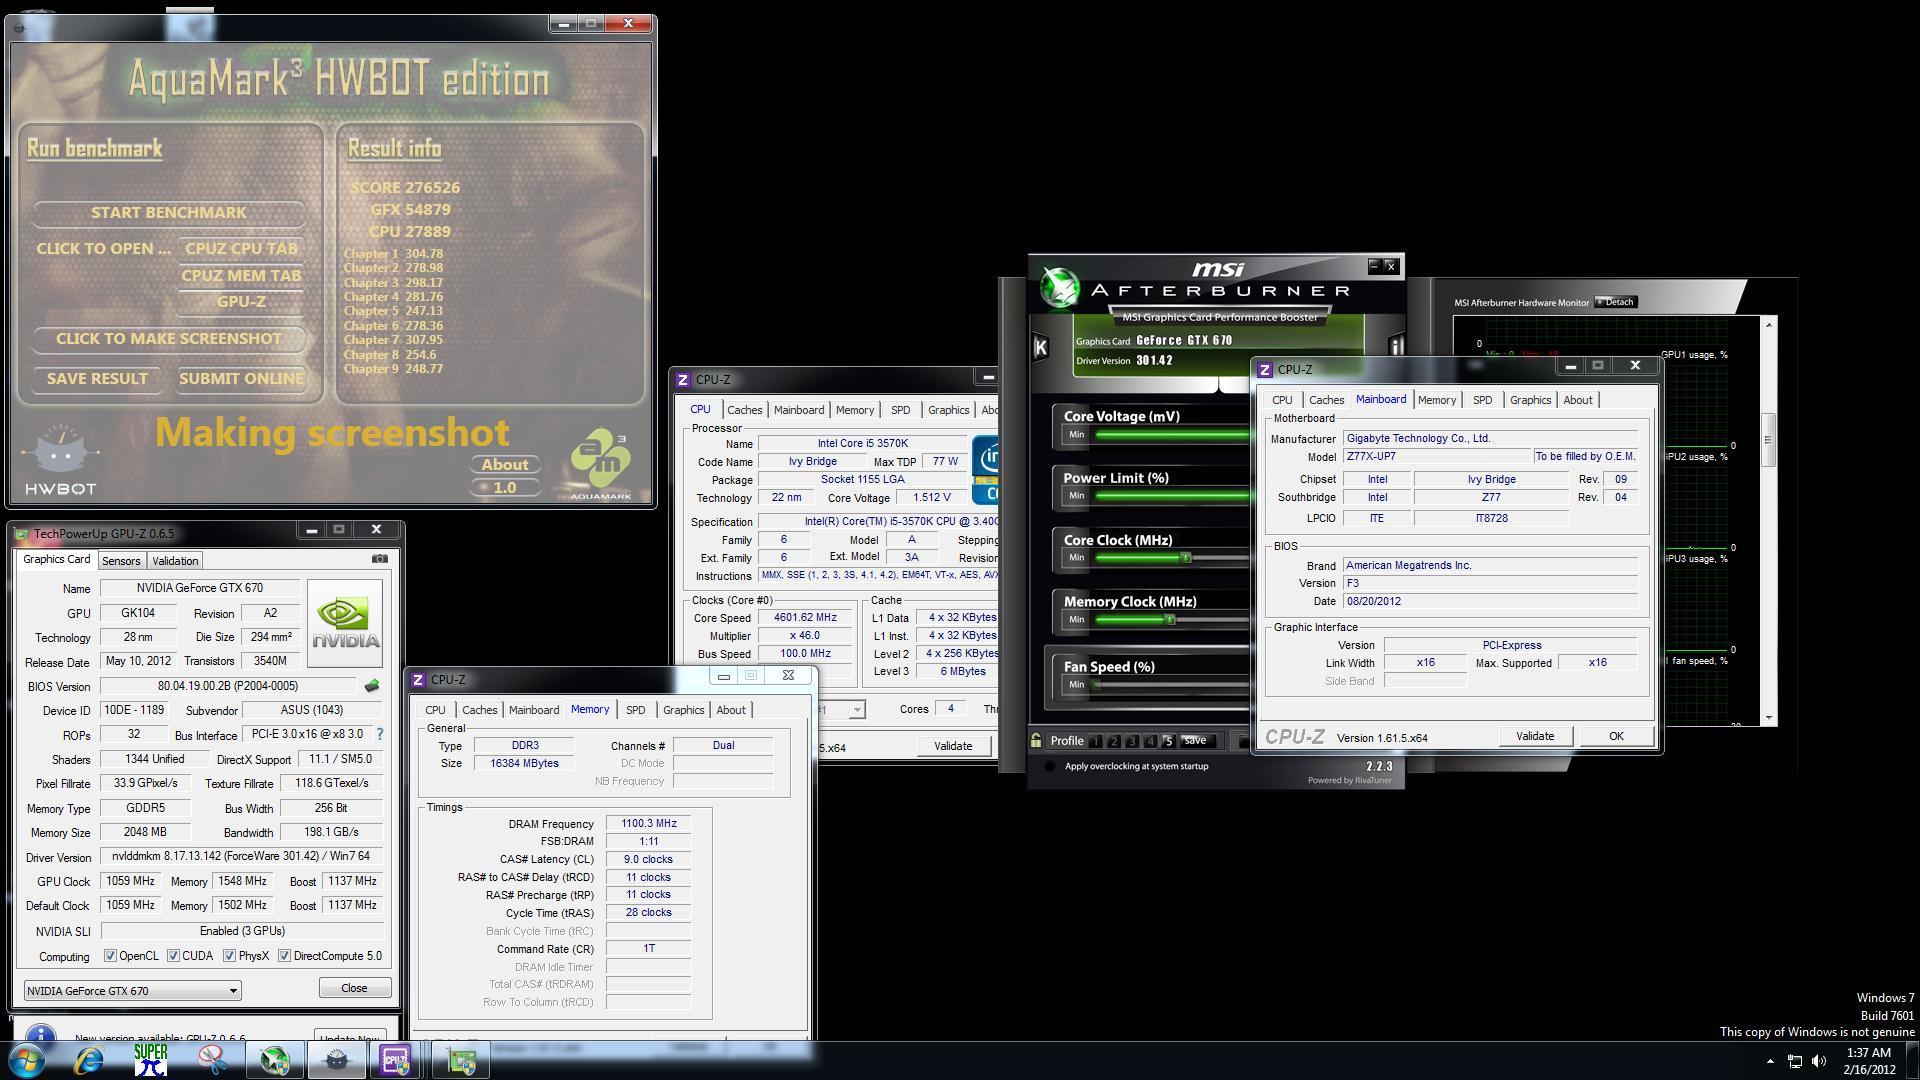Open processor selection dropdown in CPU-Z CPU window

pos(857,710)
